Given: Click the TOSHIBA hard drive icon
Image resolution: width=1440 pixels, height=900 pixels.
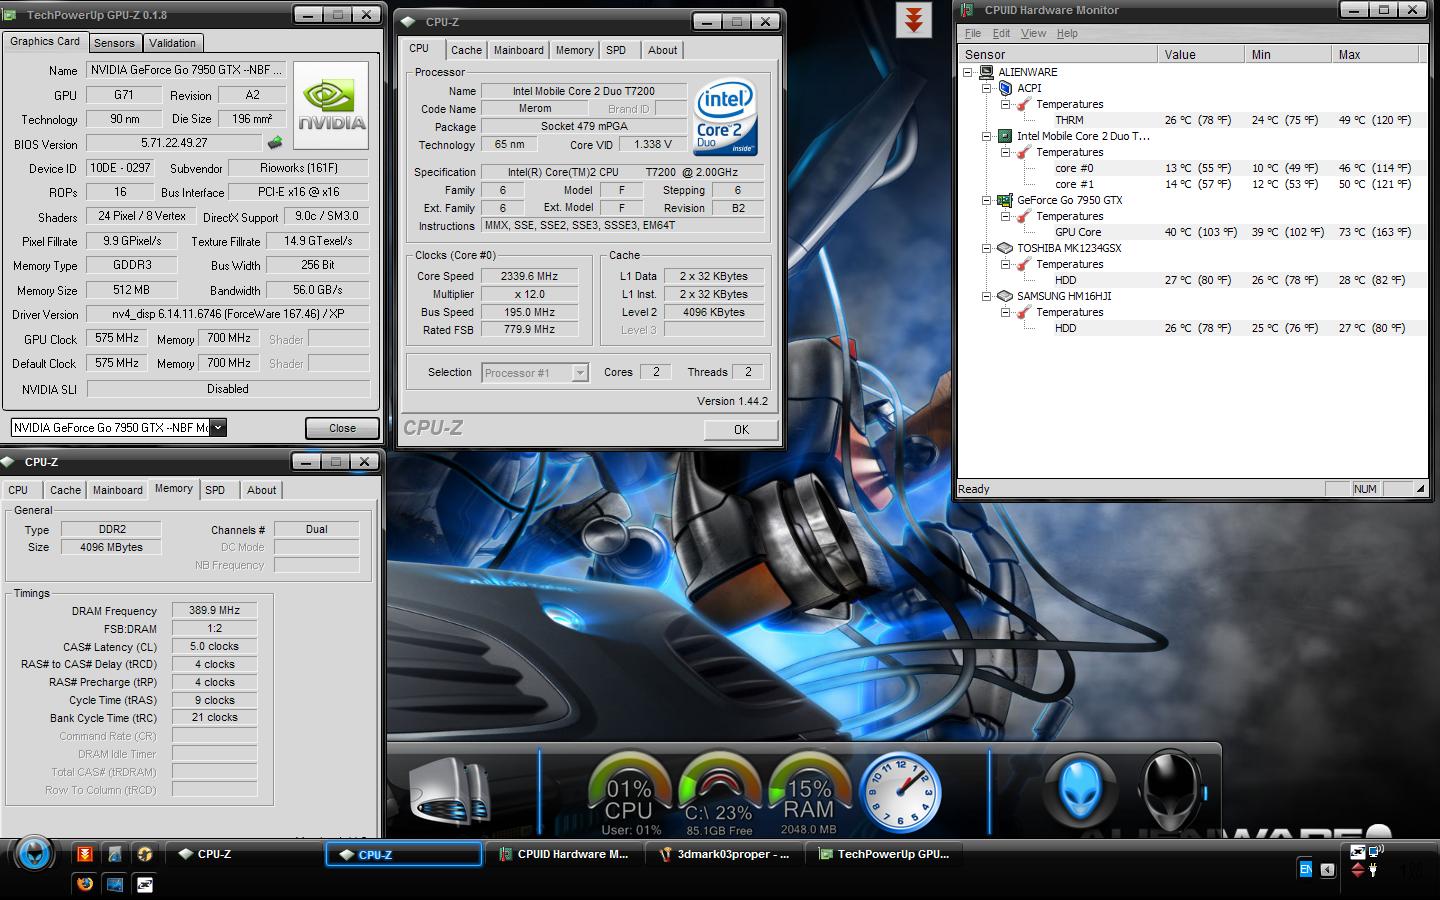Looking at the screenshot, I should click(1005, 248).
